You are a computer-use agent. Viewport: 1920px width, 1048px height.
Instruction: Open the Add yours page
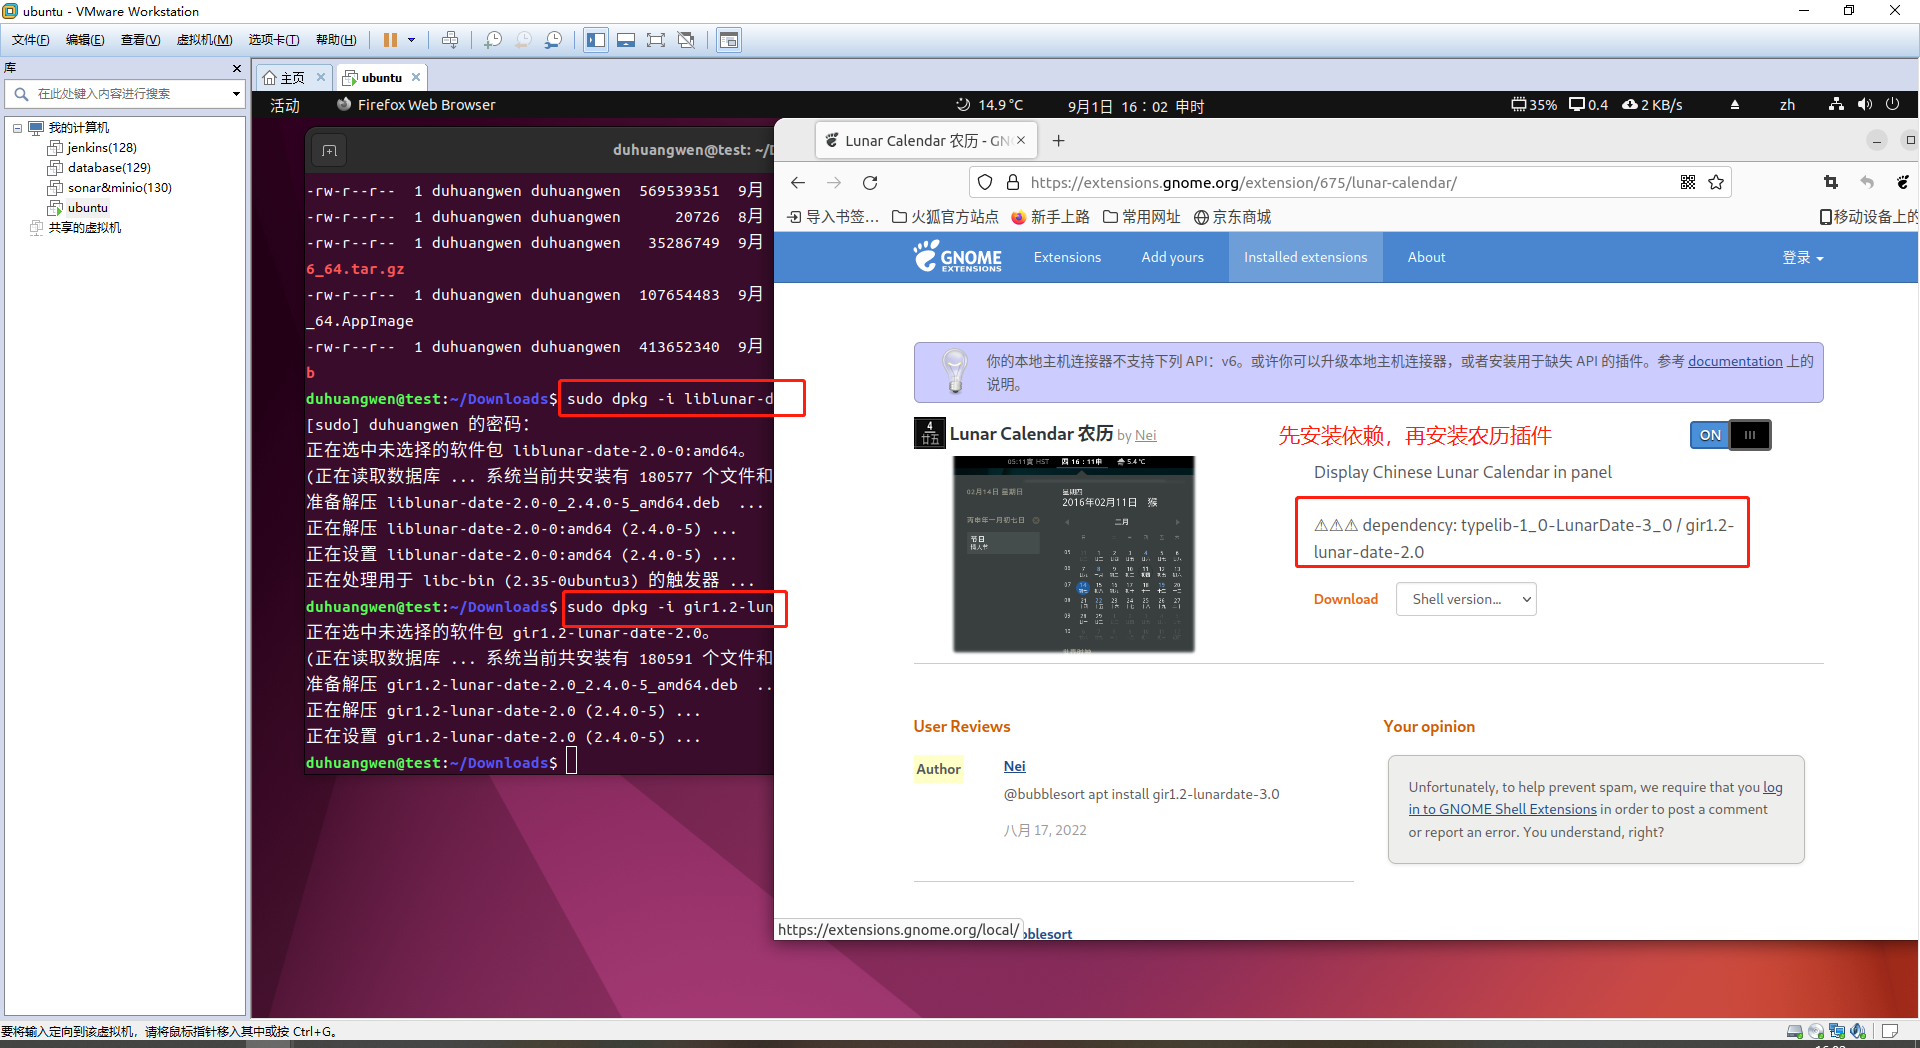(x=1172, y=257)
